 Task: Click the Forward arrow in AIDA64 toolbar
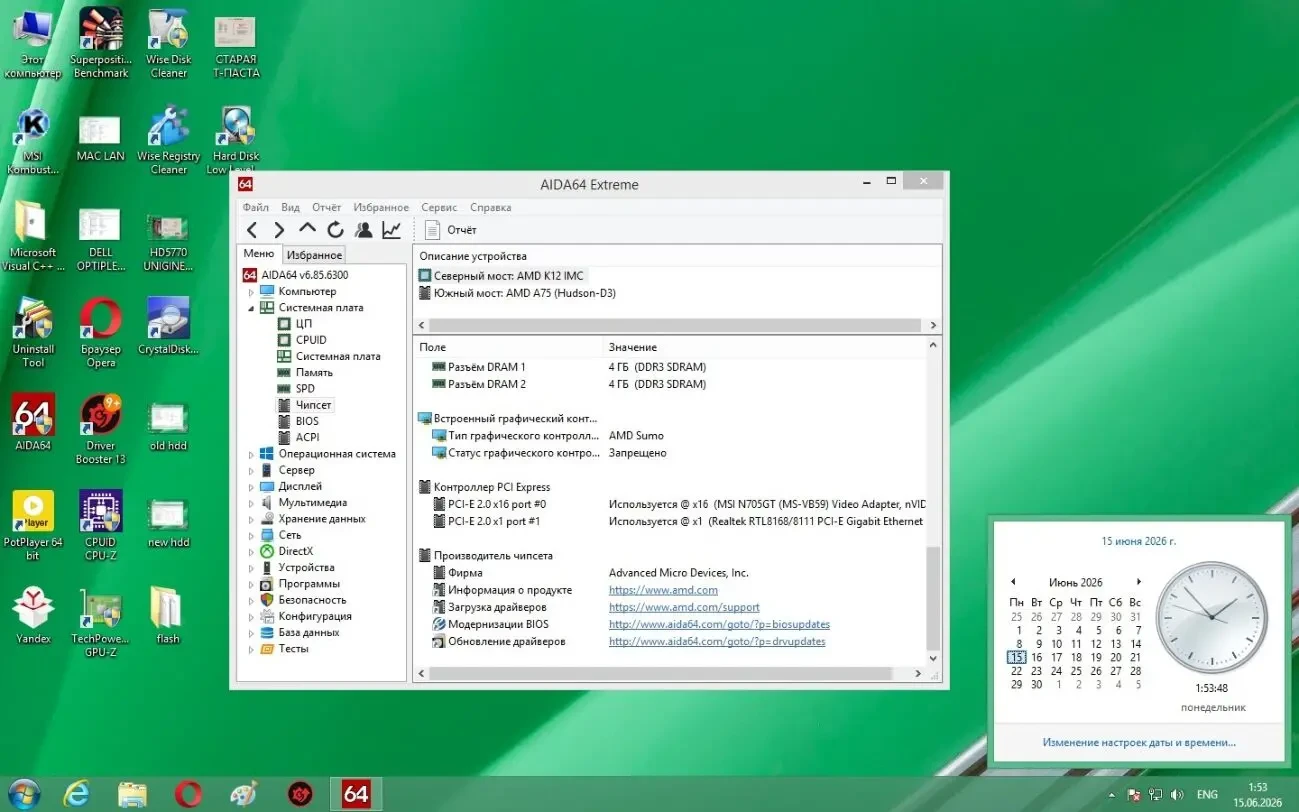[x=279, y=230]
